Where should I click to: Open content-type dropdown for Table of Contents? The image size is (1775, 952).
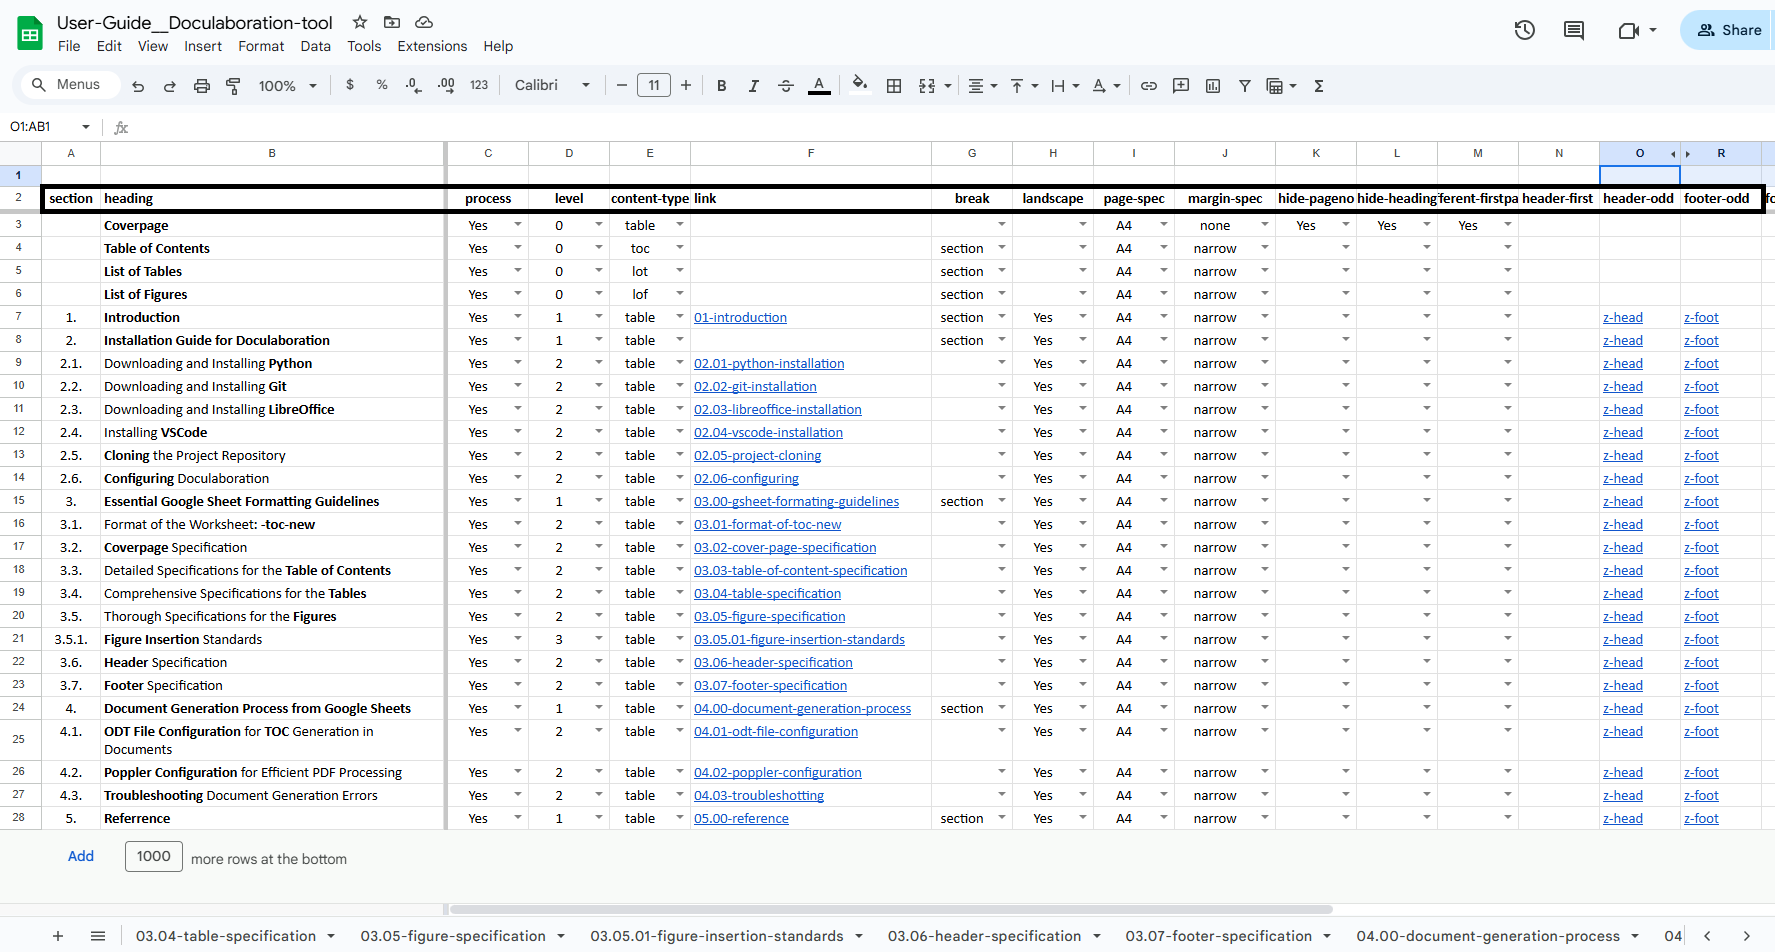click(x=680, y=248)
